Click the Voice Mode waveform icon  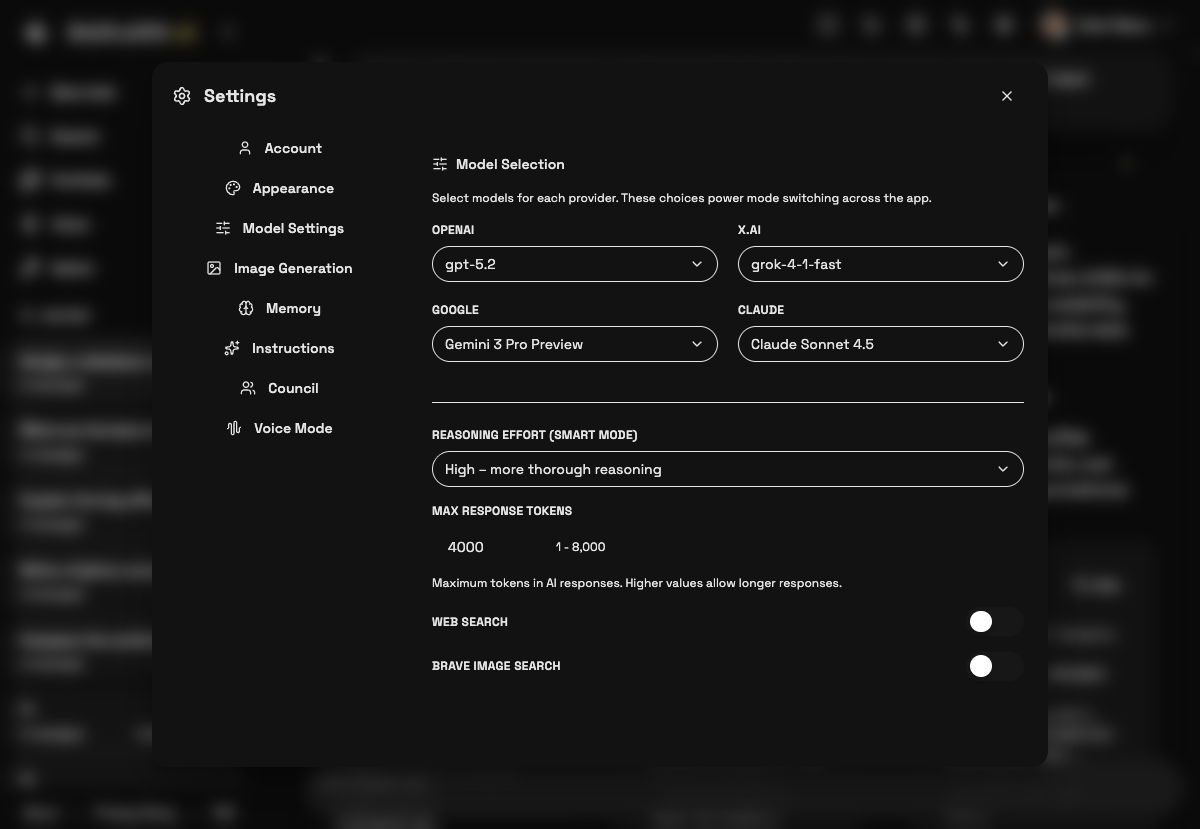pos(234,428)
